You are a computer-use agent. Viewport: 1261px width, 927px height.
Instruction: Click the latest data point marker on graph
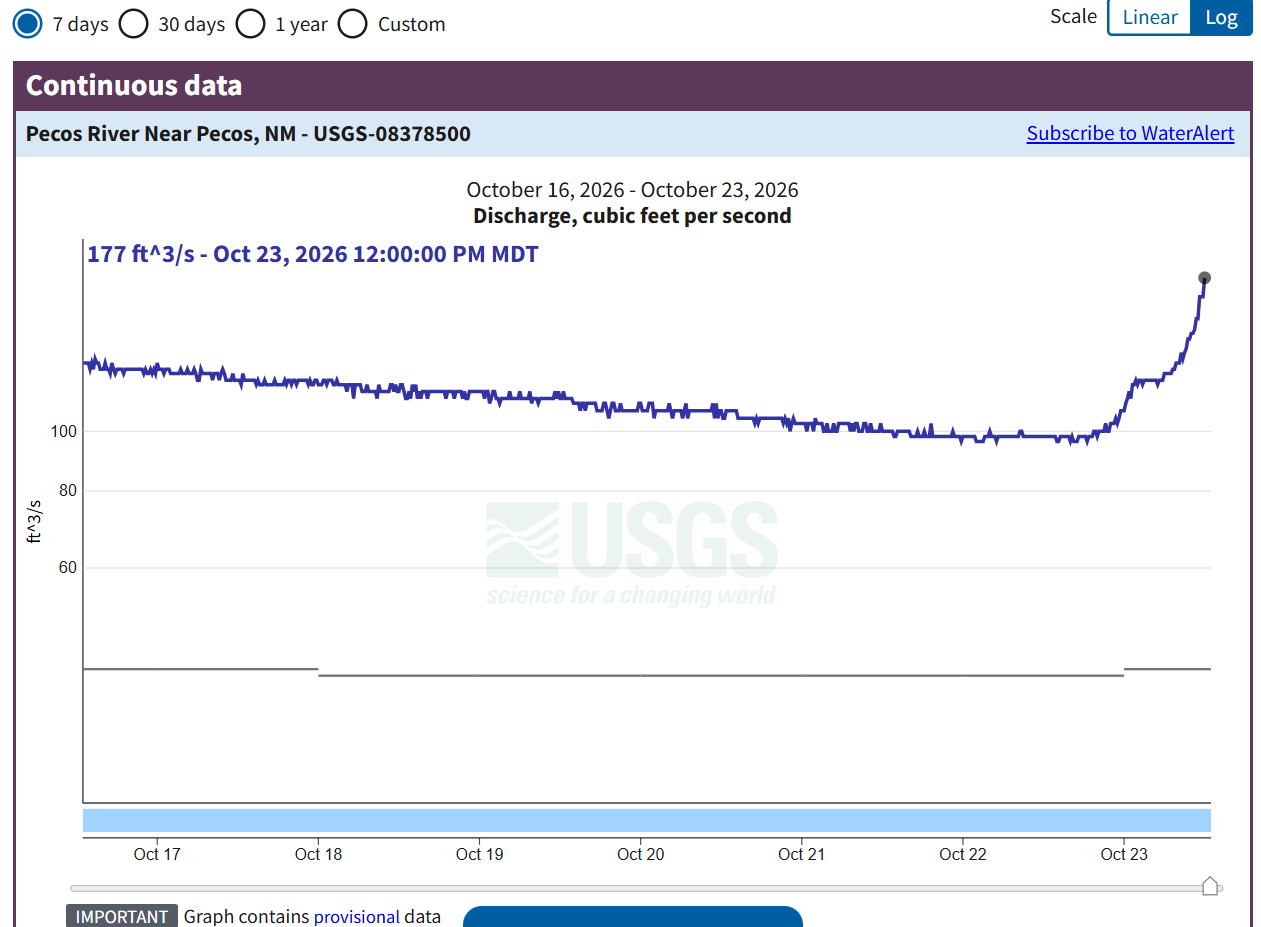[x=1204, y=278]
